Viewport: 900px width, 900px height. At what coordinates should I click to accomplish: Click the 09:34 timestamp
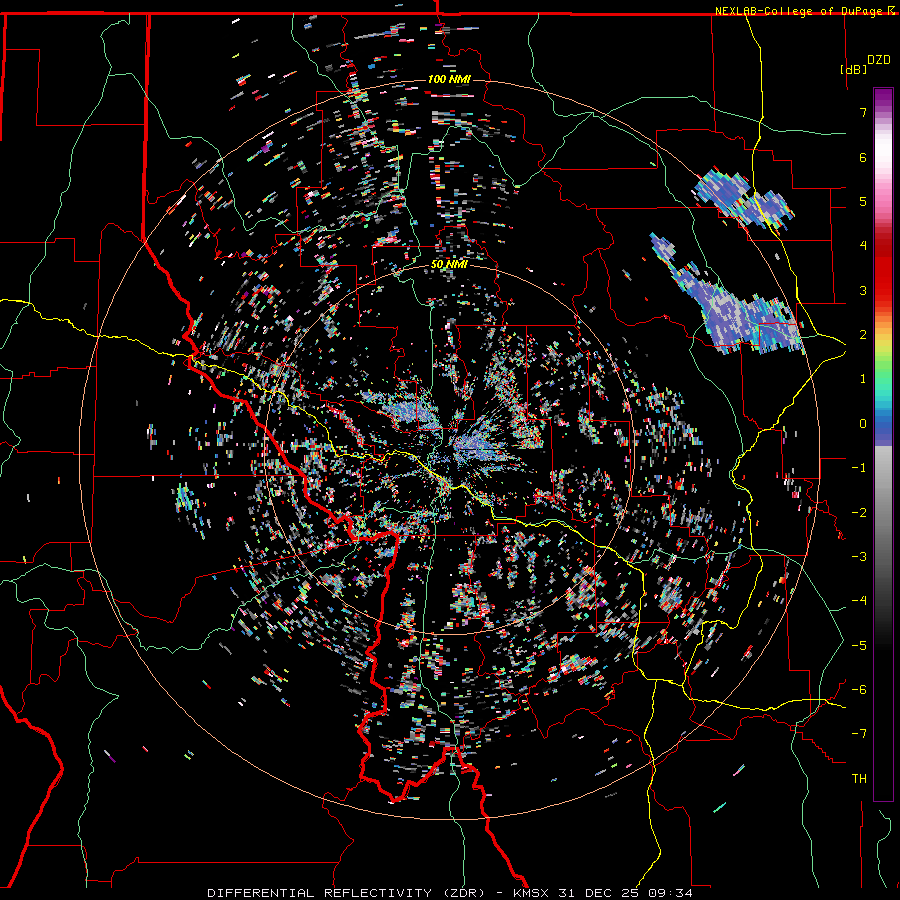pyautogui.click(x=669, y=893)
